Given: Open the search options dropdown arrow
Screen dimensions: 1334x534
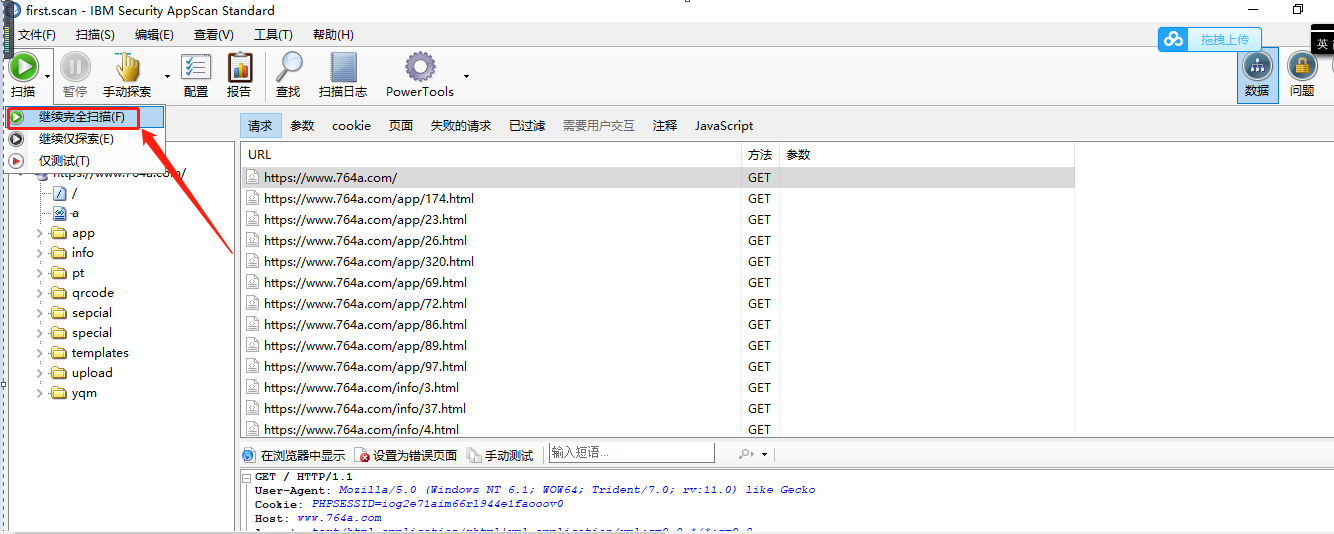Looking at the screenshot, I should coord(764,455).
